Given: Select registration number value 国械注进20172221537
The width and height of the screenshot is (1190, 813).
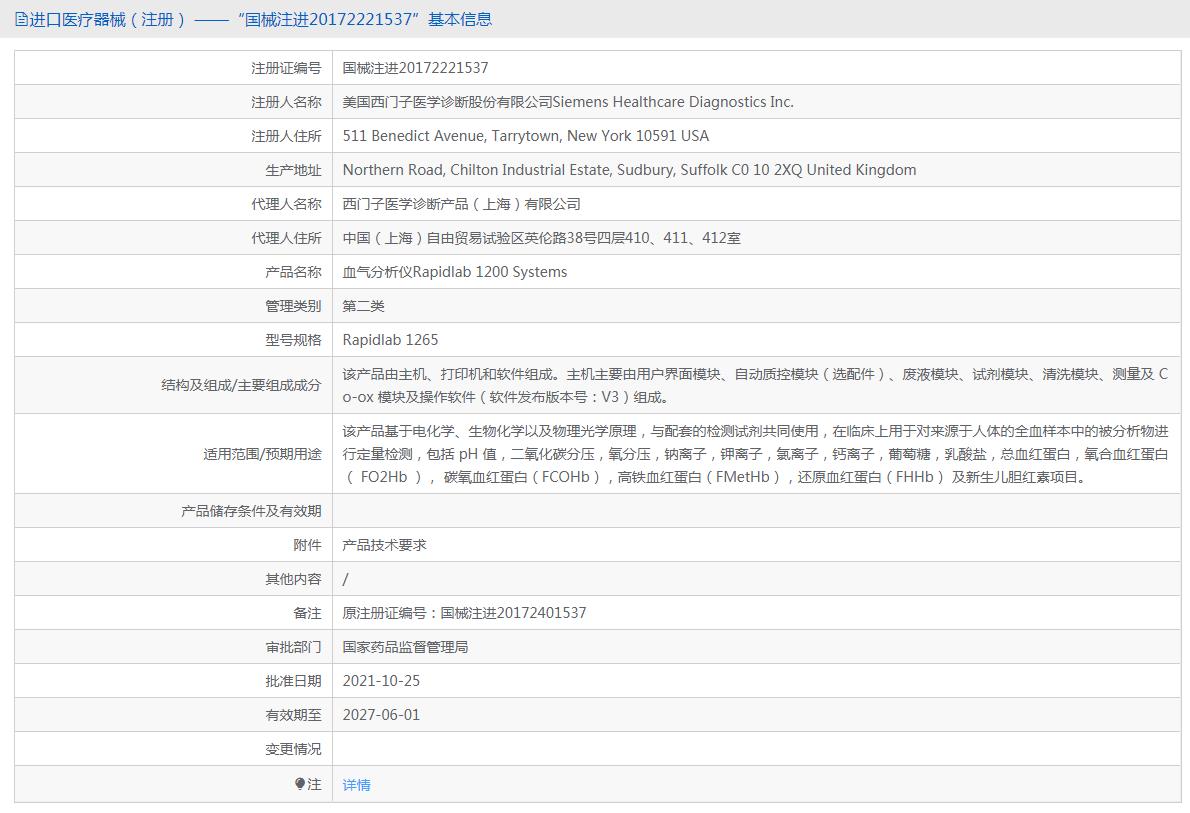Looking at the screenshot, I should pyautogui.click(x=415, y=68).
